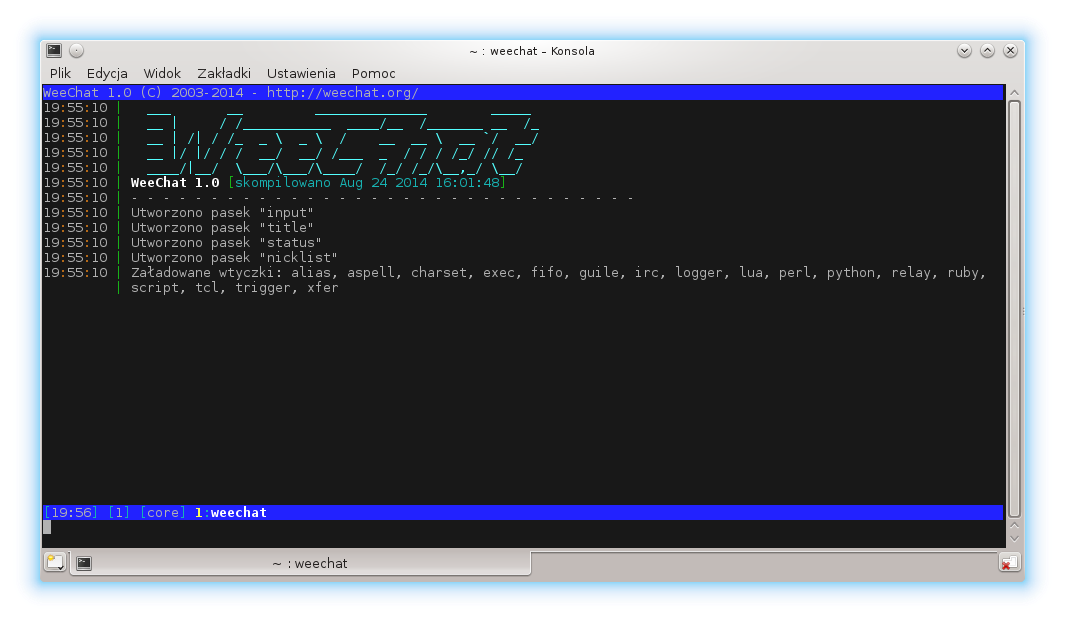The height and width of the screenshot is (622, 1065).
Task: Click the word 'xfer' in plugin list
Action: click(x=323, y=288)
